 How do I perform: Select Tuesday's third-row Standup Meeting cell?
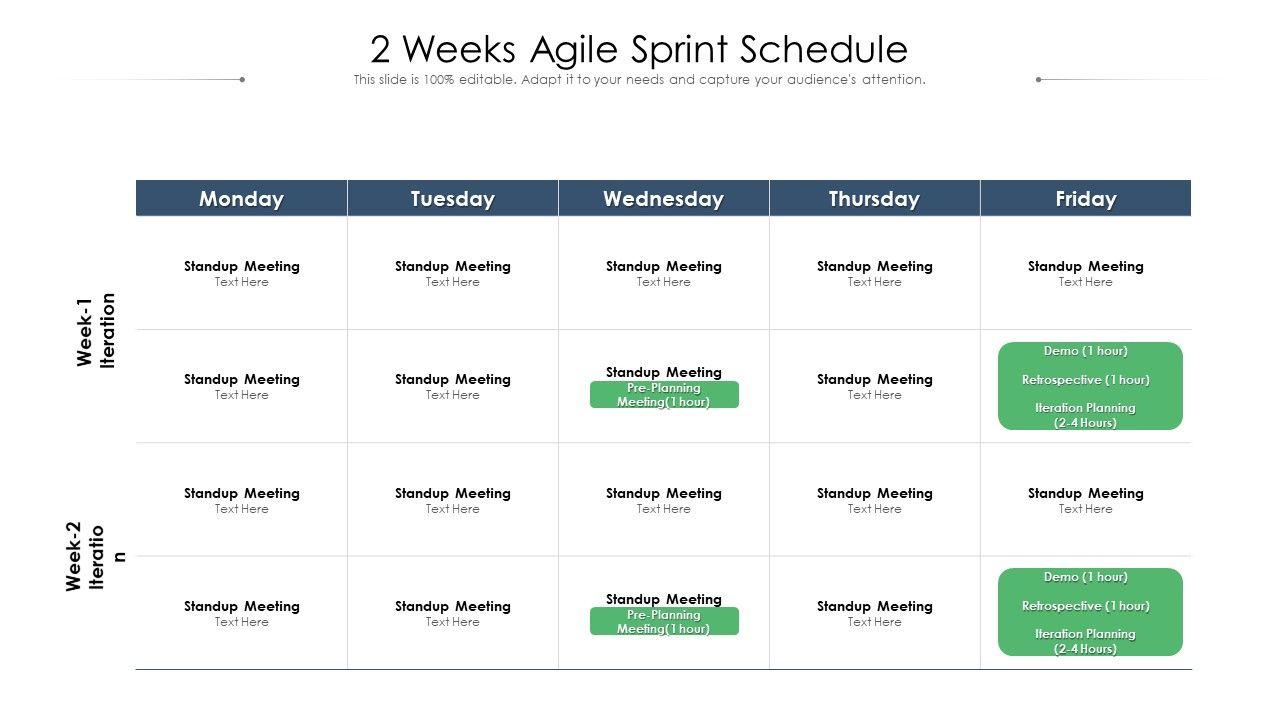click(x=452, y=500)
